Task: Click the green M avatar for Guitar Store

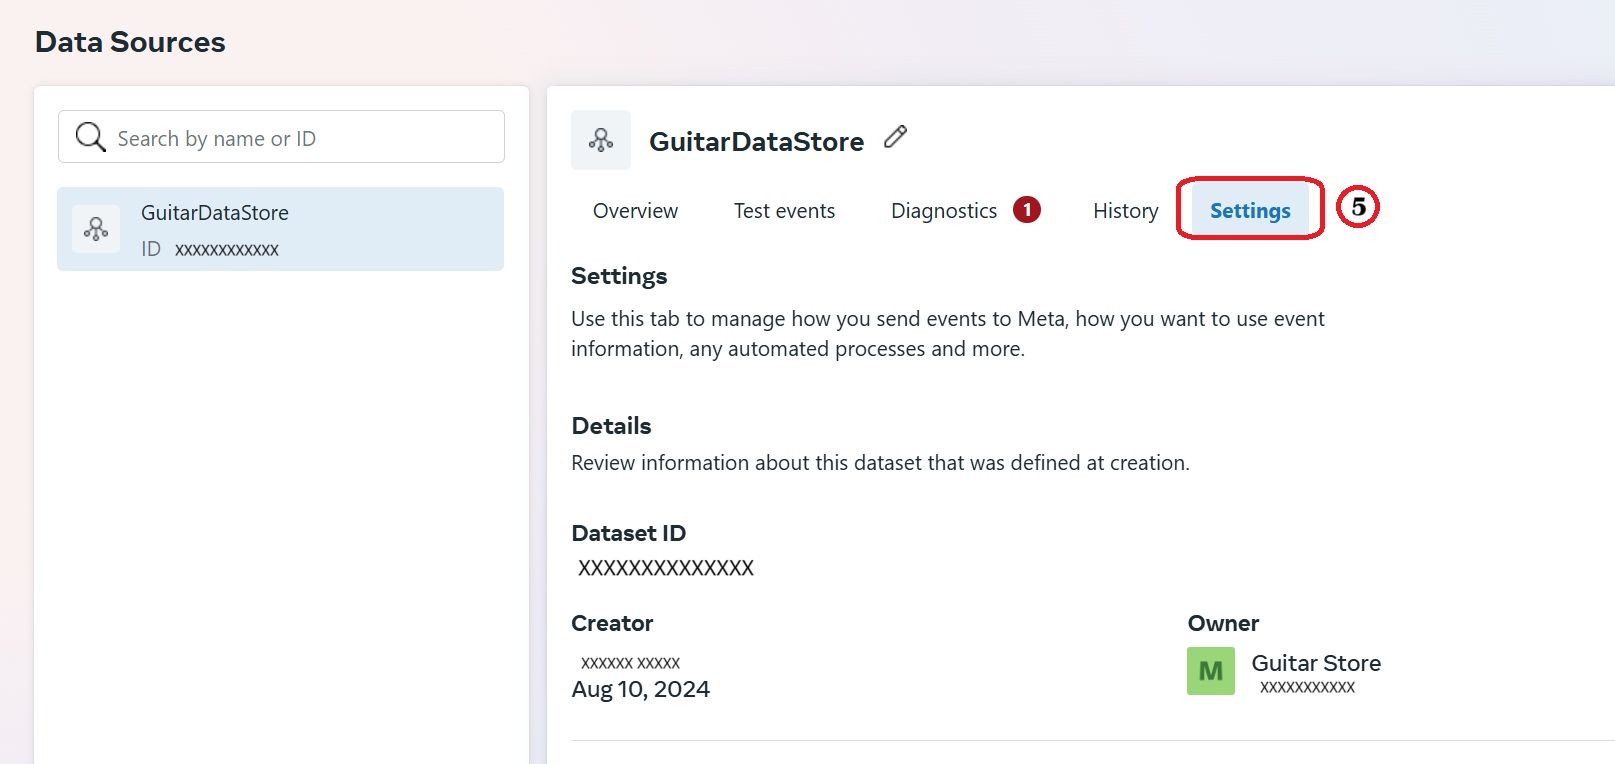Action: click(1211, 671)
